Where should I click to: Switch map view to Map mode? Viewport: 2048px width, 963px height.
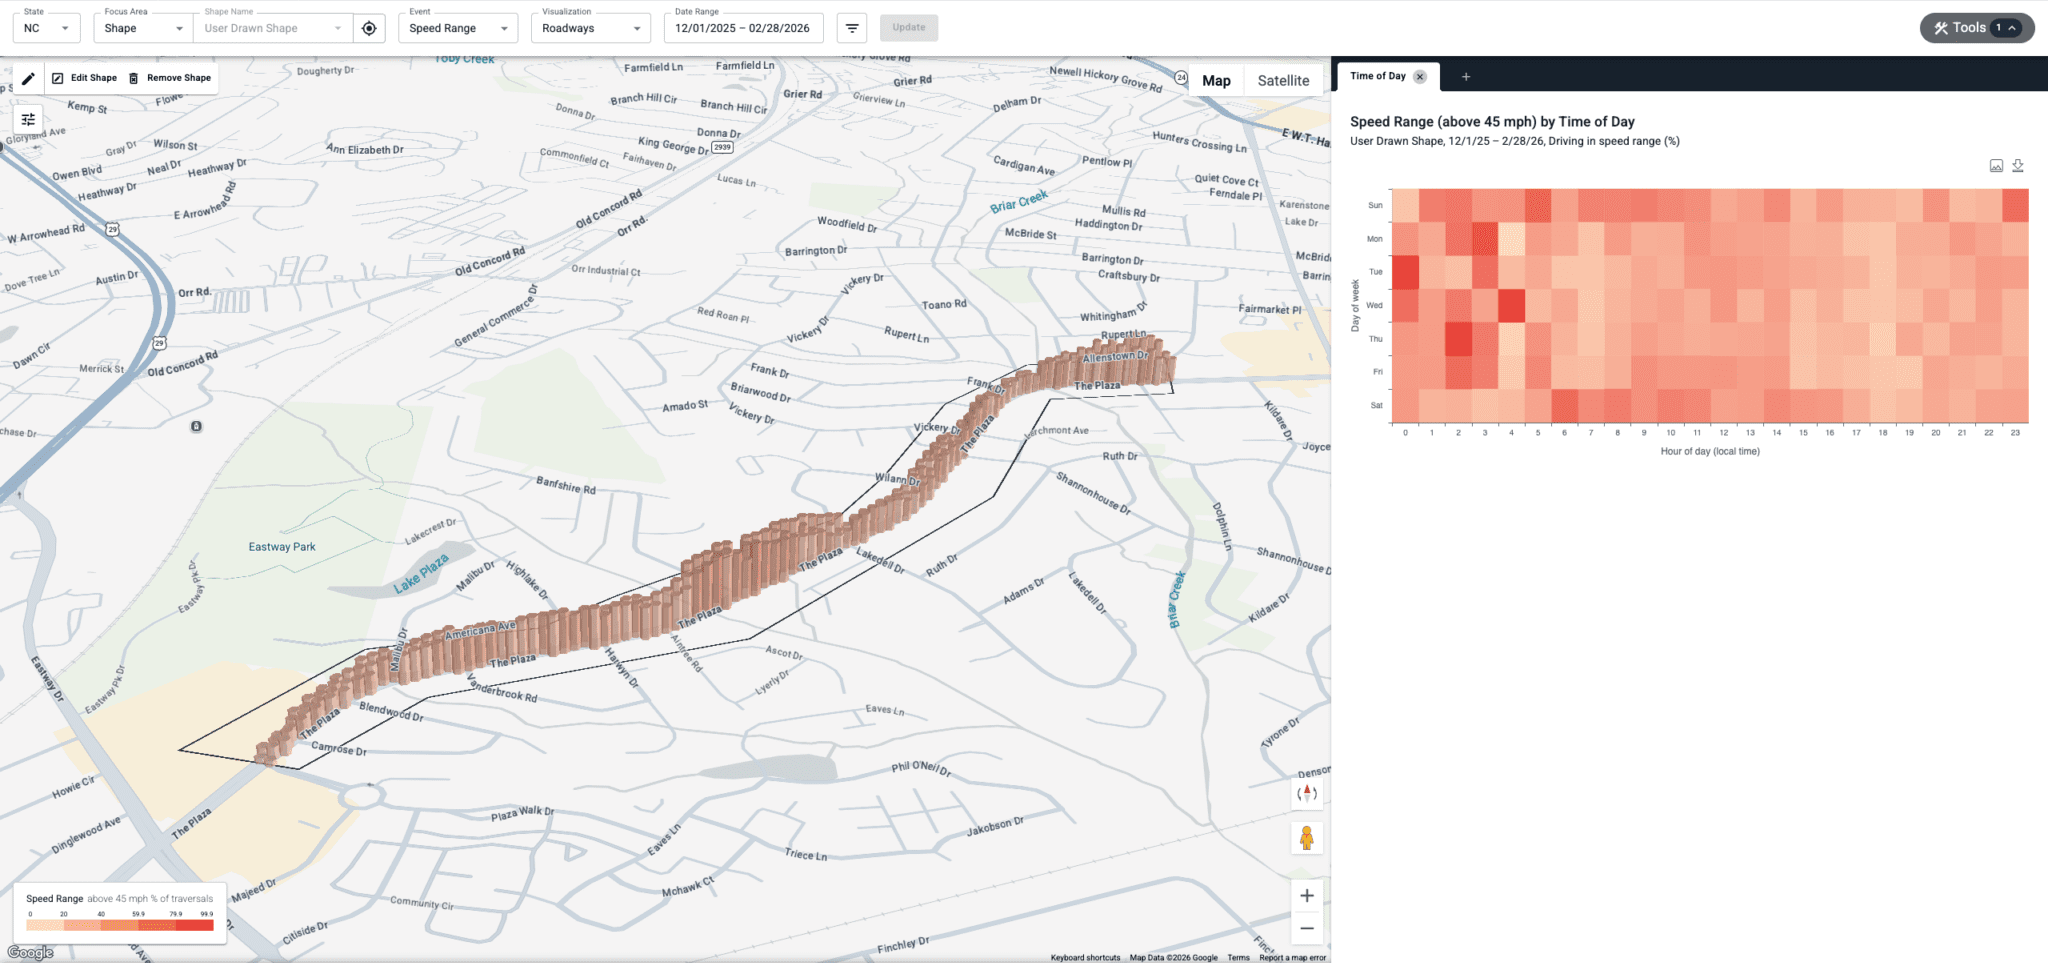click(x=1216, y=81)
